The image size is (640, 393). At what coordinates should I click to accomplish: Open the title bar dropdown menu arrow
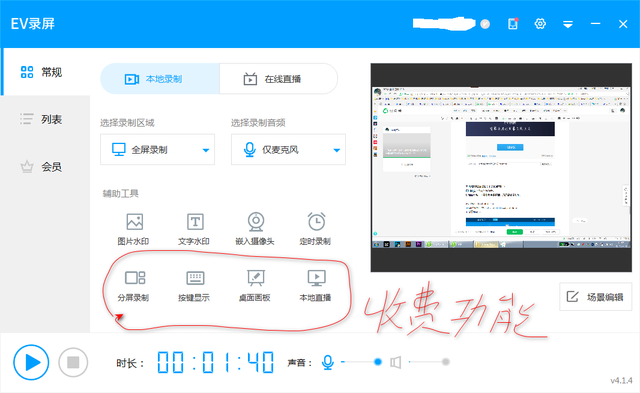pyautogui.click(x=568, y=24)
